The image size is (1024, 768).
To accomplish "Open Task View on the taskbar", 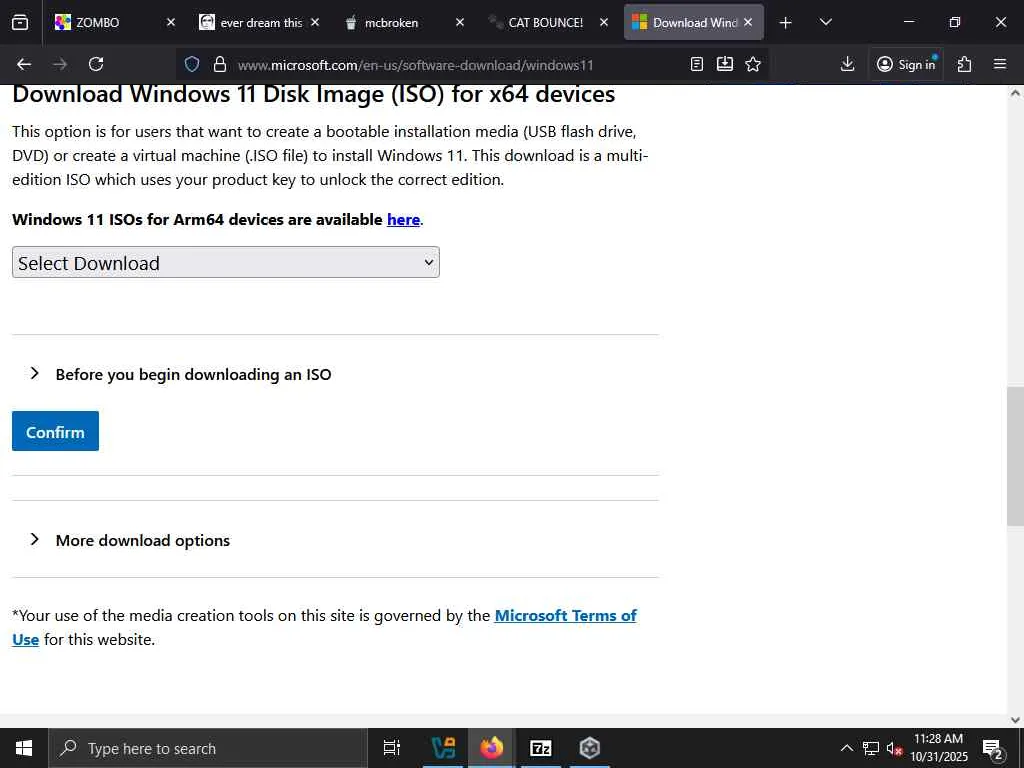I will pos(392,748).
